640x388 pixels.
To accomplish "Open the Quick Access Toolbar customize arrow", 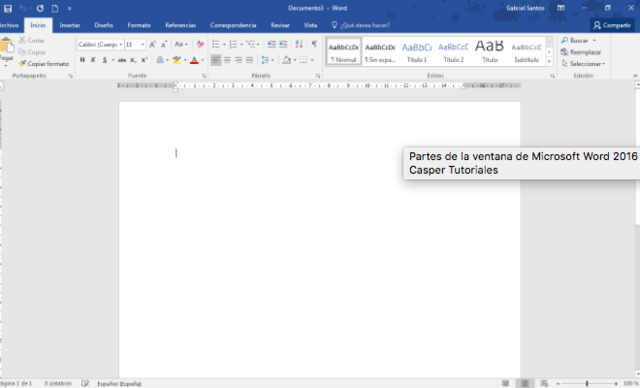I will click(69, 8).
